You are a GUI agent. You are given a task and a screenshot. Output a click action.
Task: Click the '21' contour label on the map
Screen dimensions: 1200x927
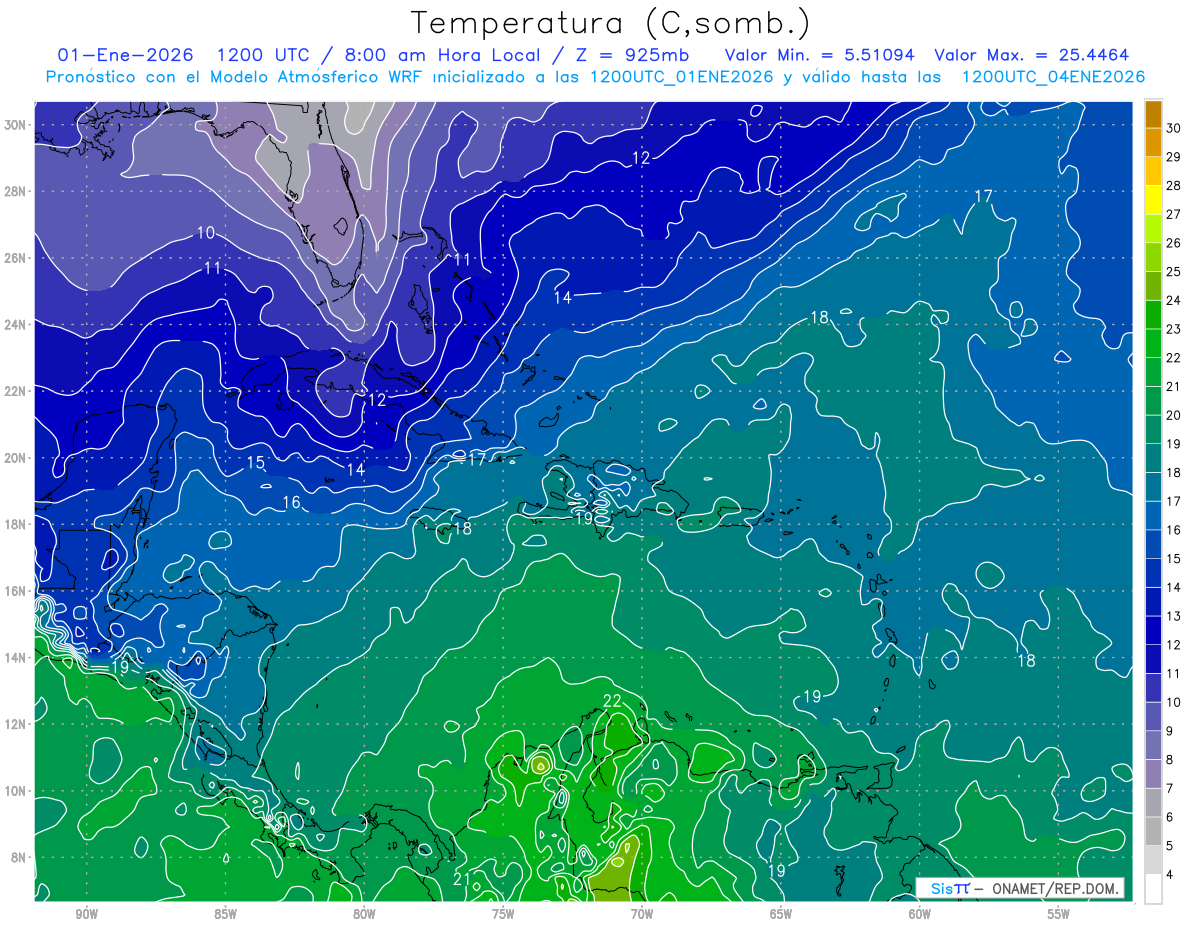461,880
